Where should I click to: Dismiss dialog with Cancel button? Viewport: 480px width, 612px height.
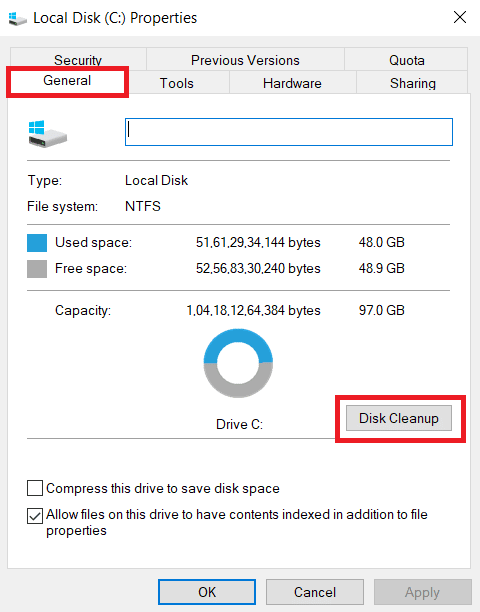(x=315, y=592)
